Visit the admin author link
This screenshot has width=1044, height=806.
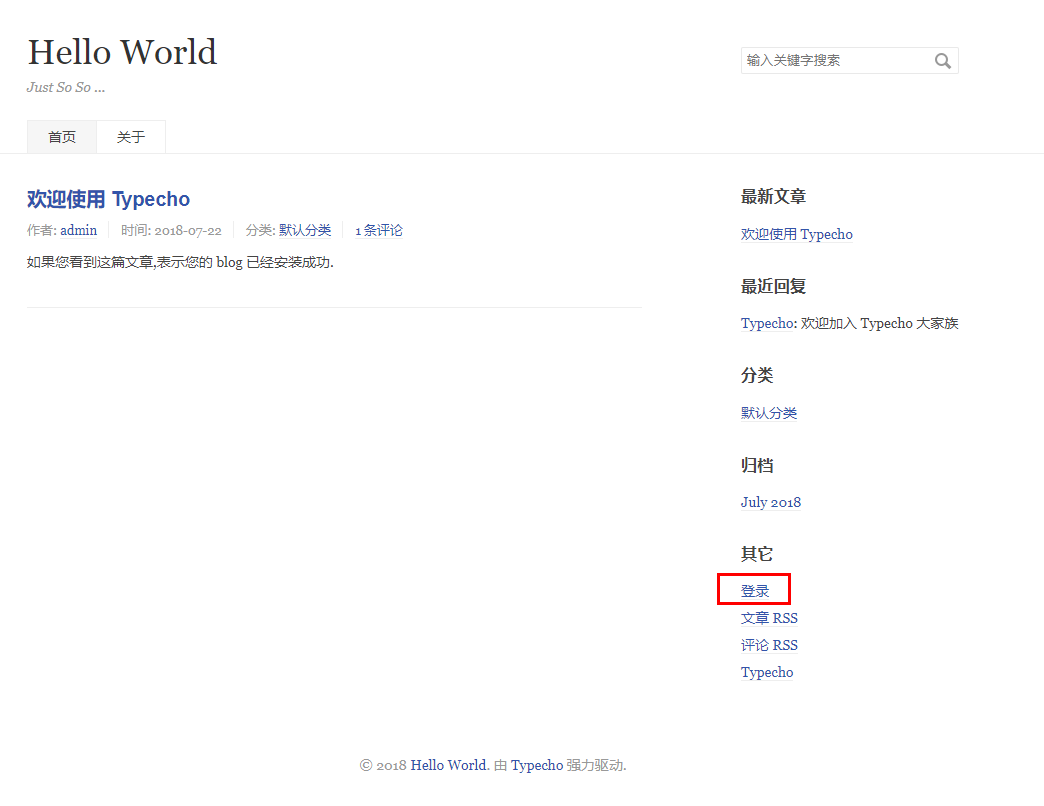[x=79, y=230]
